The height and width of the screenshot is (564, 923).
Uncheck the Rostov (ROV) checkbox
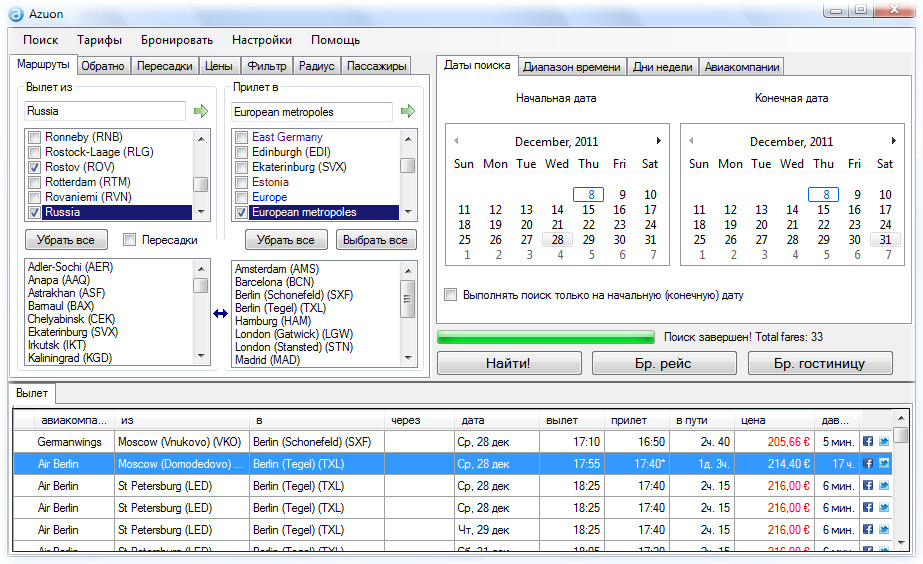pos(35,167)
